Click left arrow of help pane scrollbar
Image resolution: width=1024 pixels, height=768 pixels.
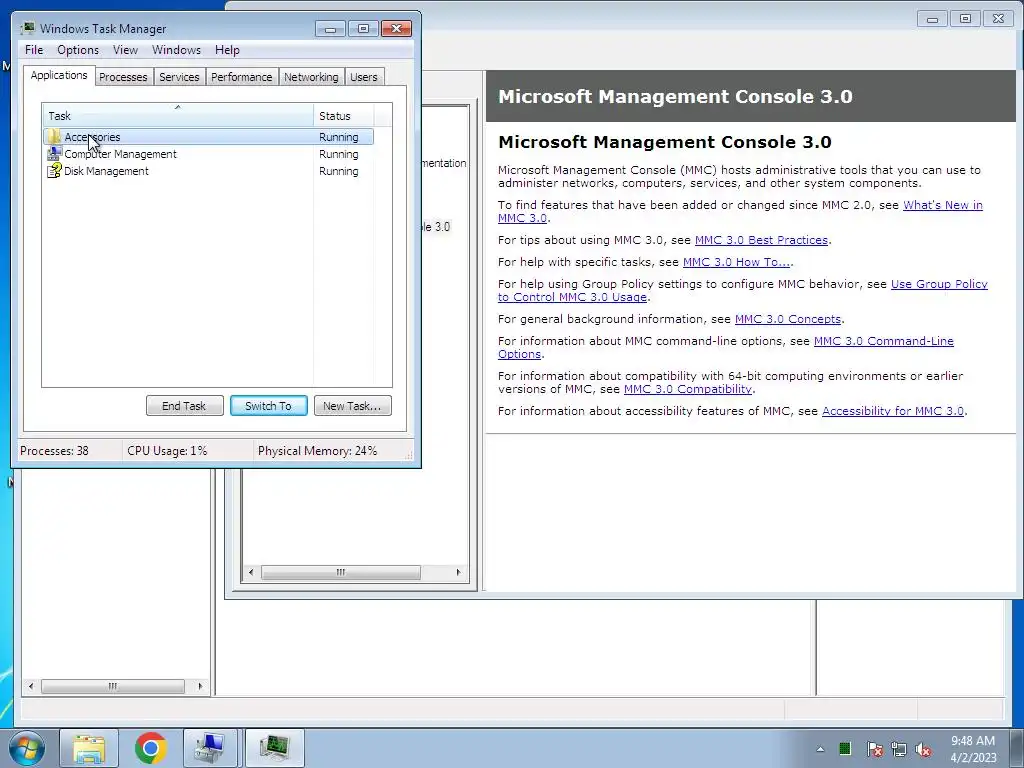tap(251, 573)
